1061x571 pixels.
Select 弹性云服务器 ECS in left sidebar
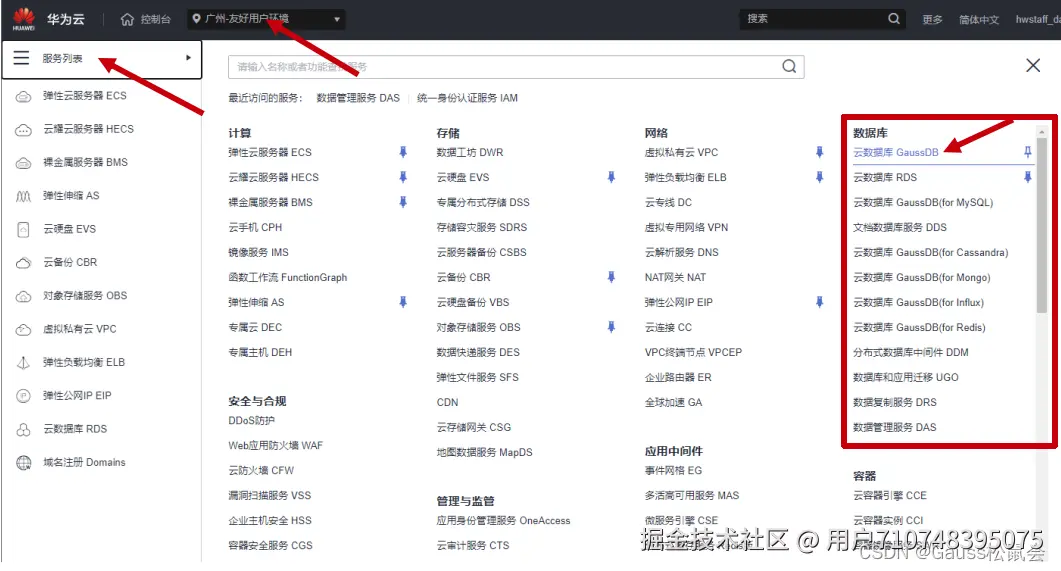click(85, 96)
